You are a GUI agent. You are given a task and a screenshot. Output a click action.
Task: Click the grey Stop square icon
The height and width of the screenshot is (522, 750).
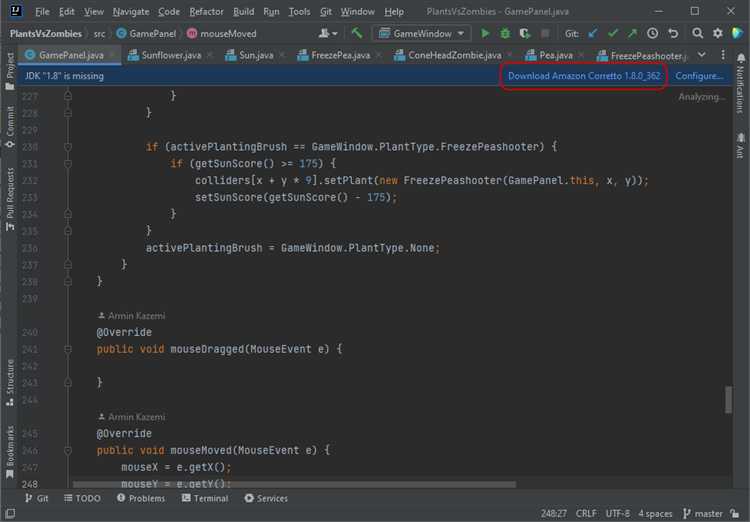tap(545, 33)
